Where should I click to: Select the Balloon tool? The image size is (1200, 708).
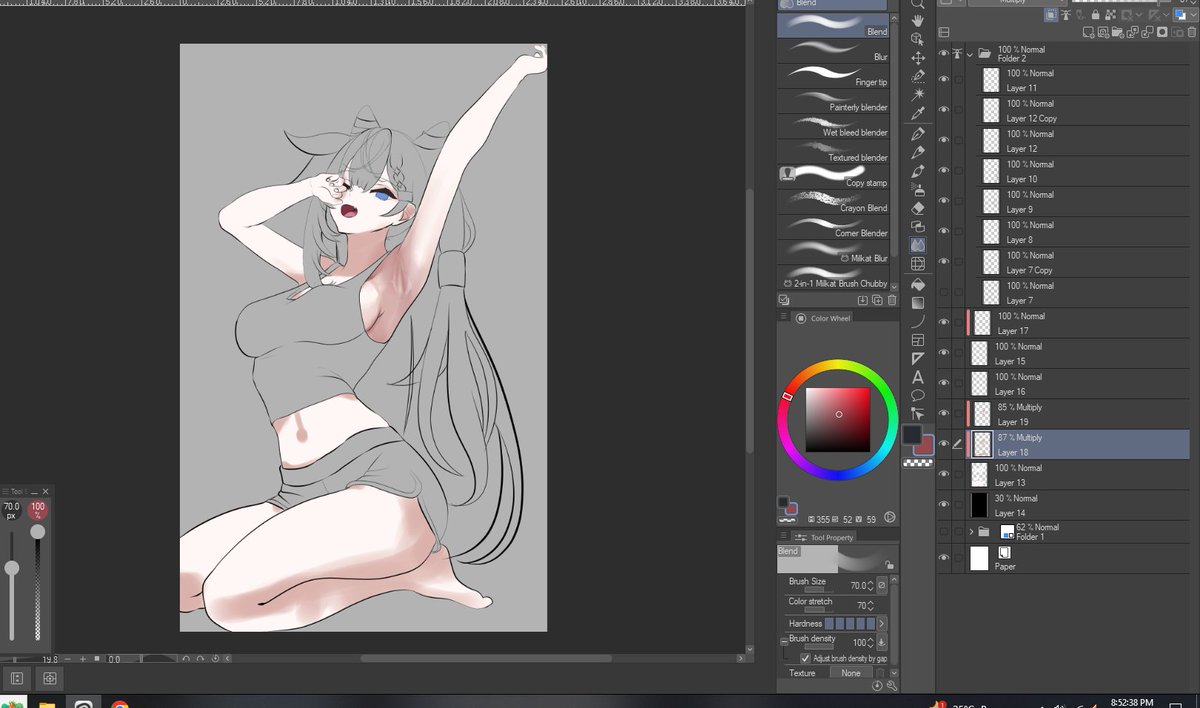pyautogui.click(x=918, y=396)
